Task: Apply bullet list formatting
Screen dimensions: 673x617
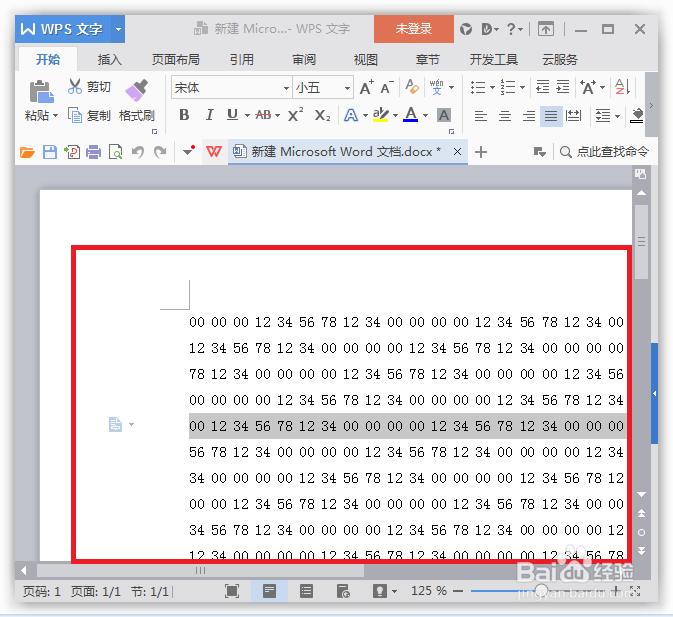Action: click(x=478, y=88)
